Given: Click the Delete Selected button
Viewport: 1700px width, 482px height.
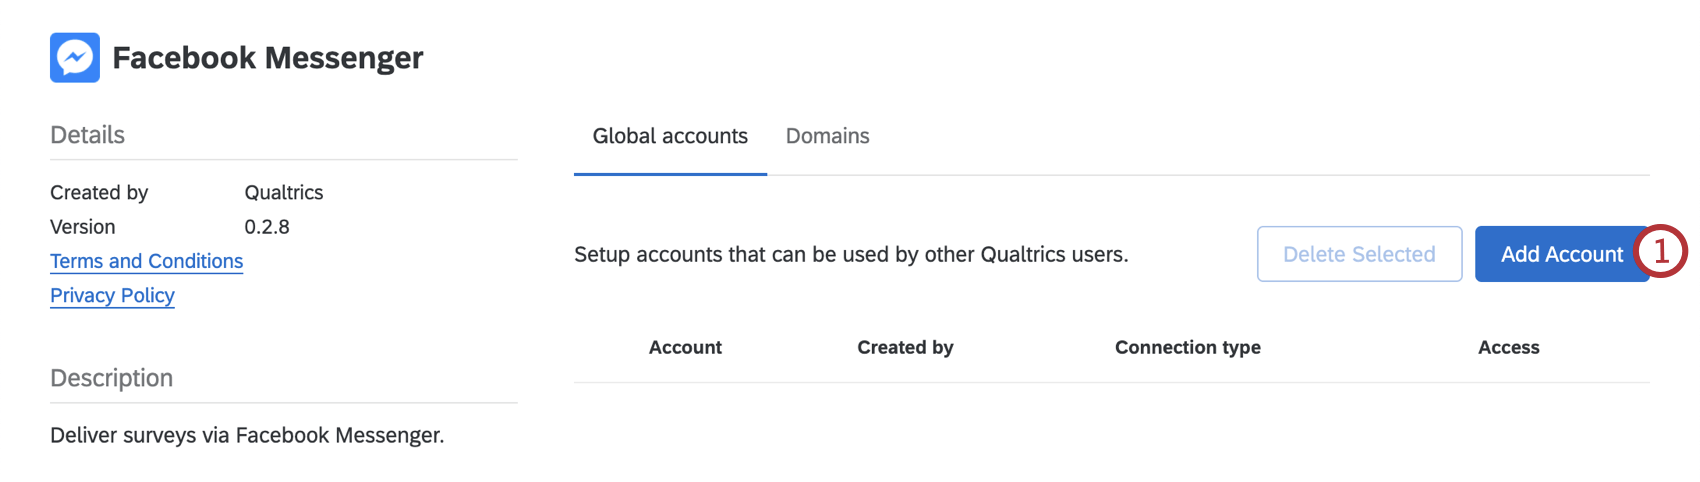Looking at the screenshot, I should tap(1359, 254).
